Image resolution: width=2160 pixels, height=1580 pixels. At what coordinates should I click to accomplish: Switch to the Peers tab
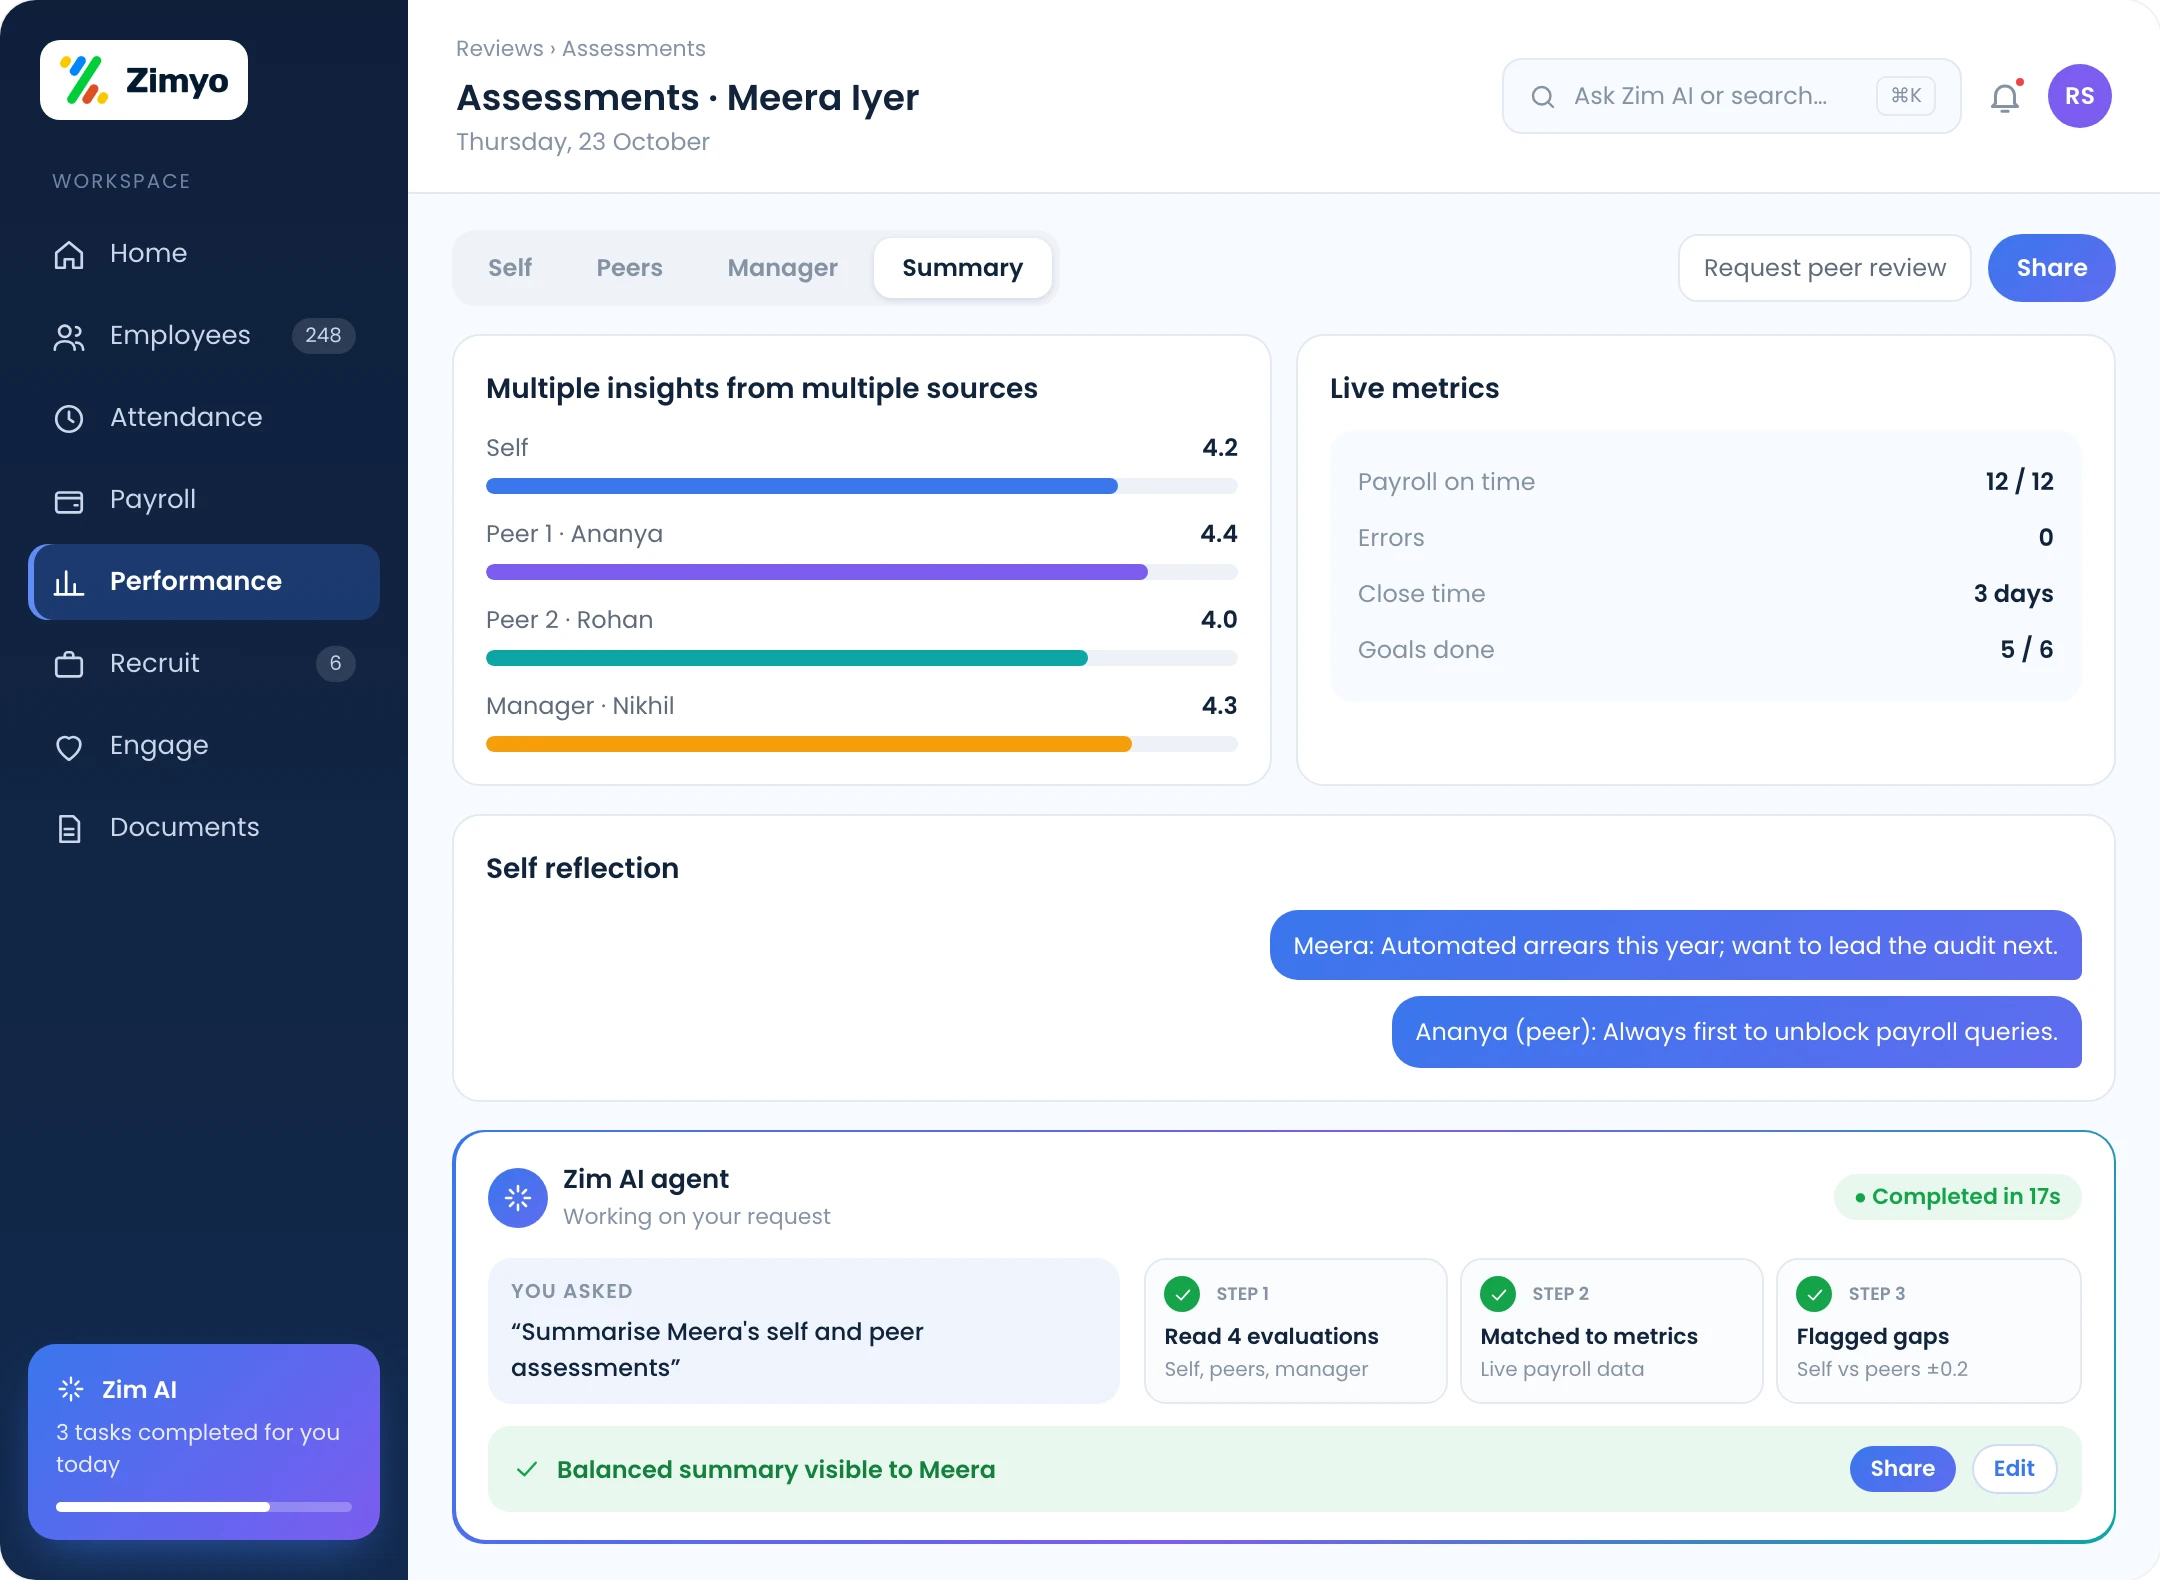(x=630, y=268)
